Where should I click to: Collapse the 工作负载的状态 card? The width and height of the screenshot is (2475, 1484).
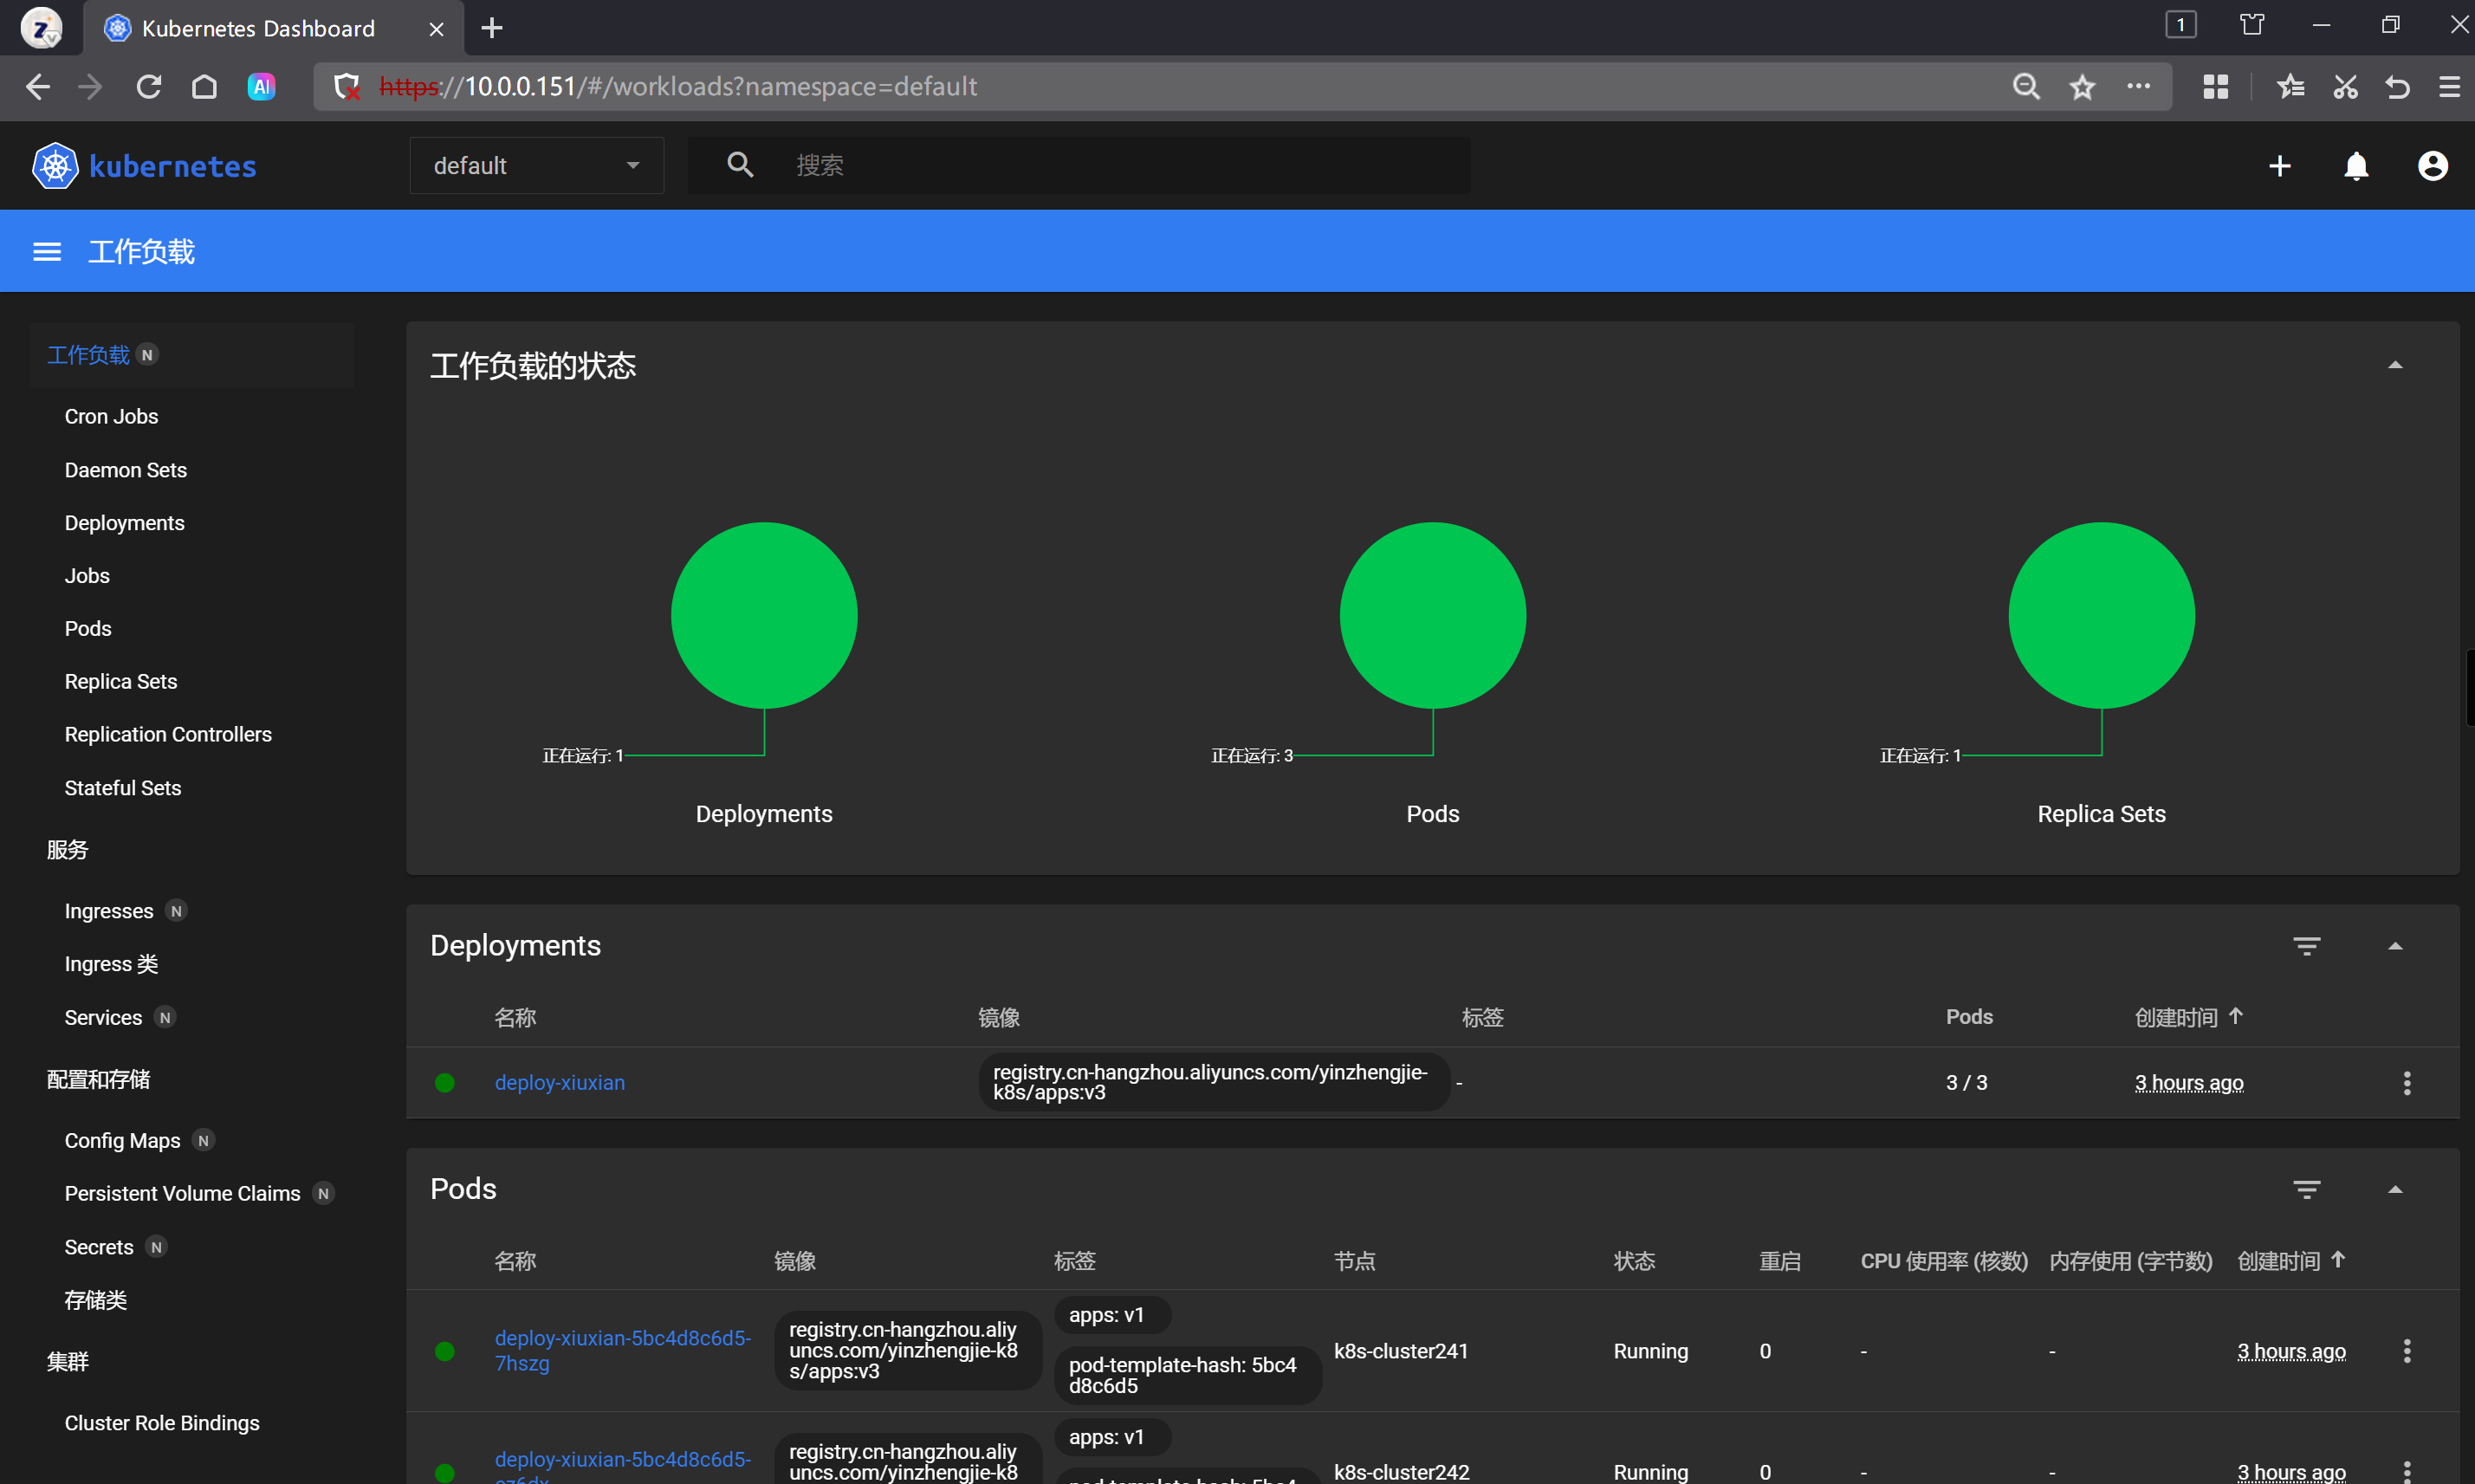coord(2395,366)
